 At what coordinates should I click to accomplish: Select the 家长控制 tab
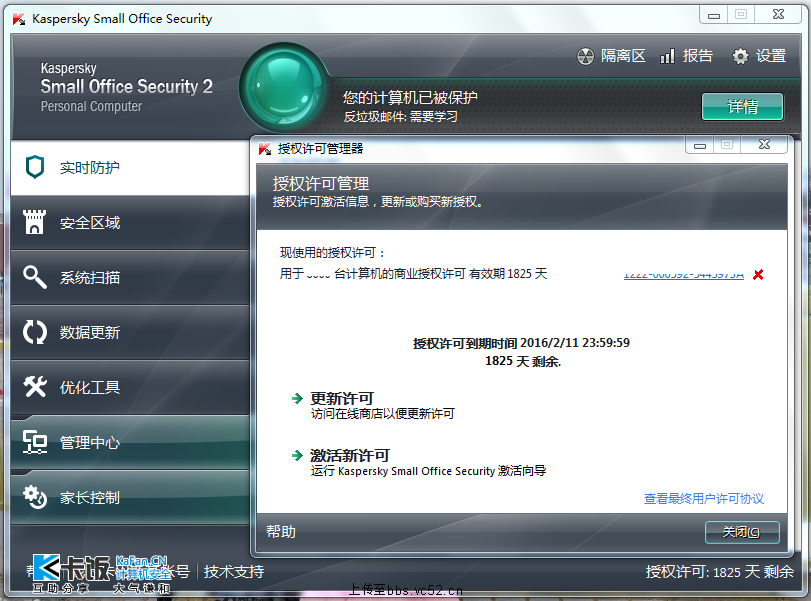130,498
